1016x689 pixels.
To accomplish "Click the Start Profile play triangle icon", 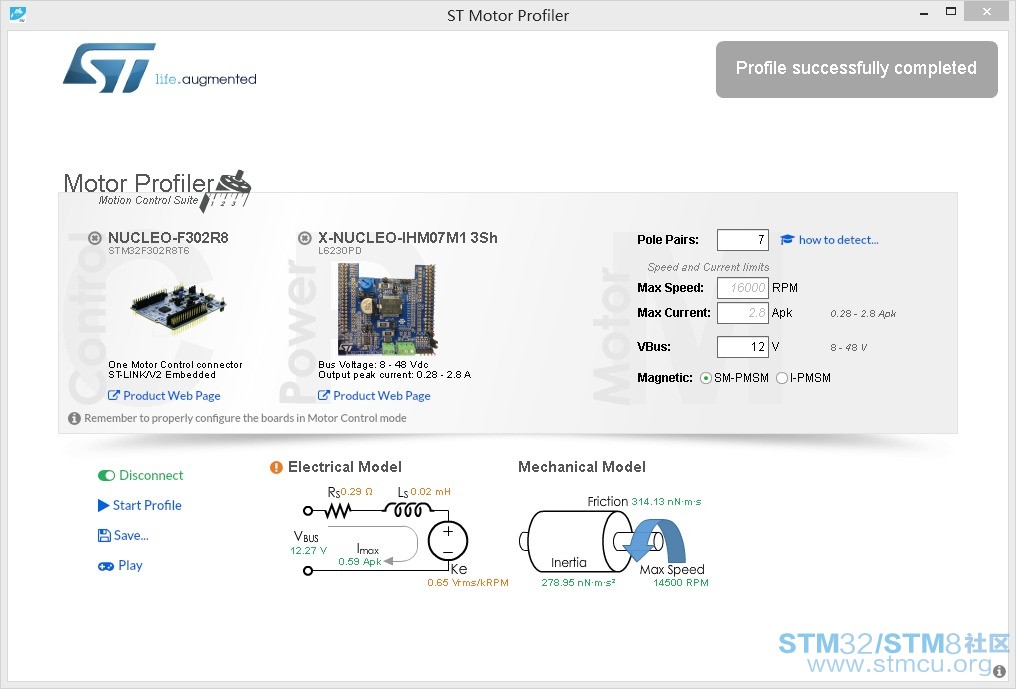I will [x=103, y=506].
